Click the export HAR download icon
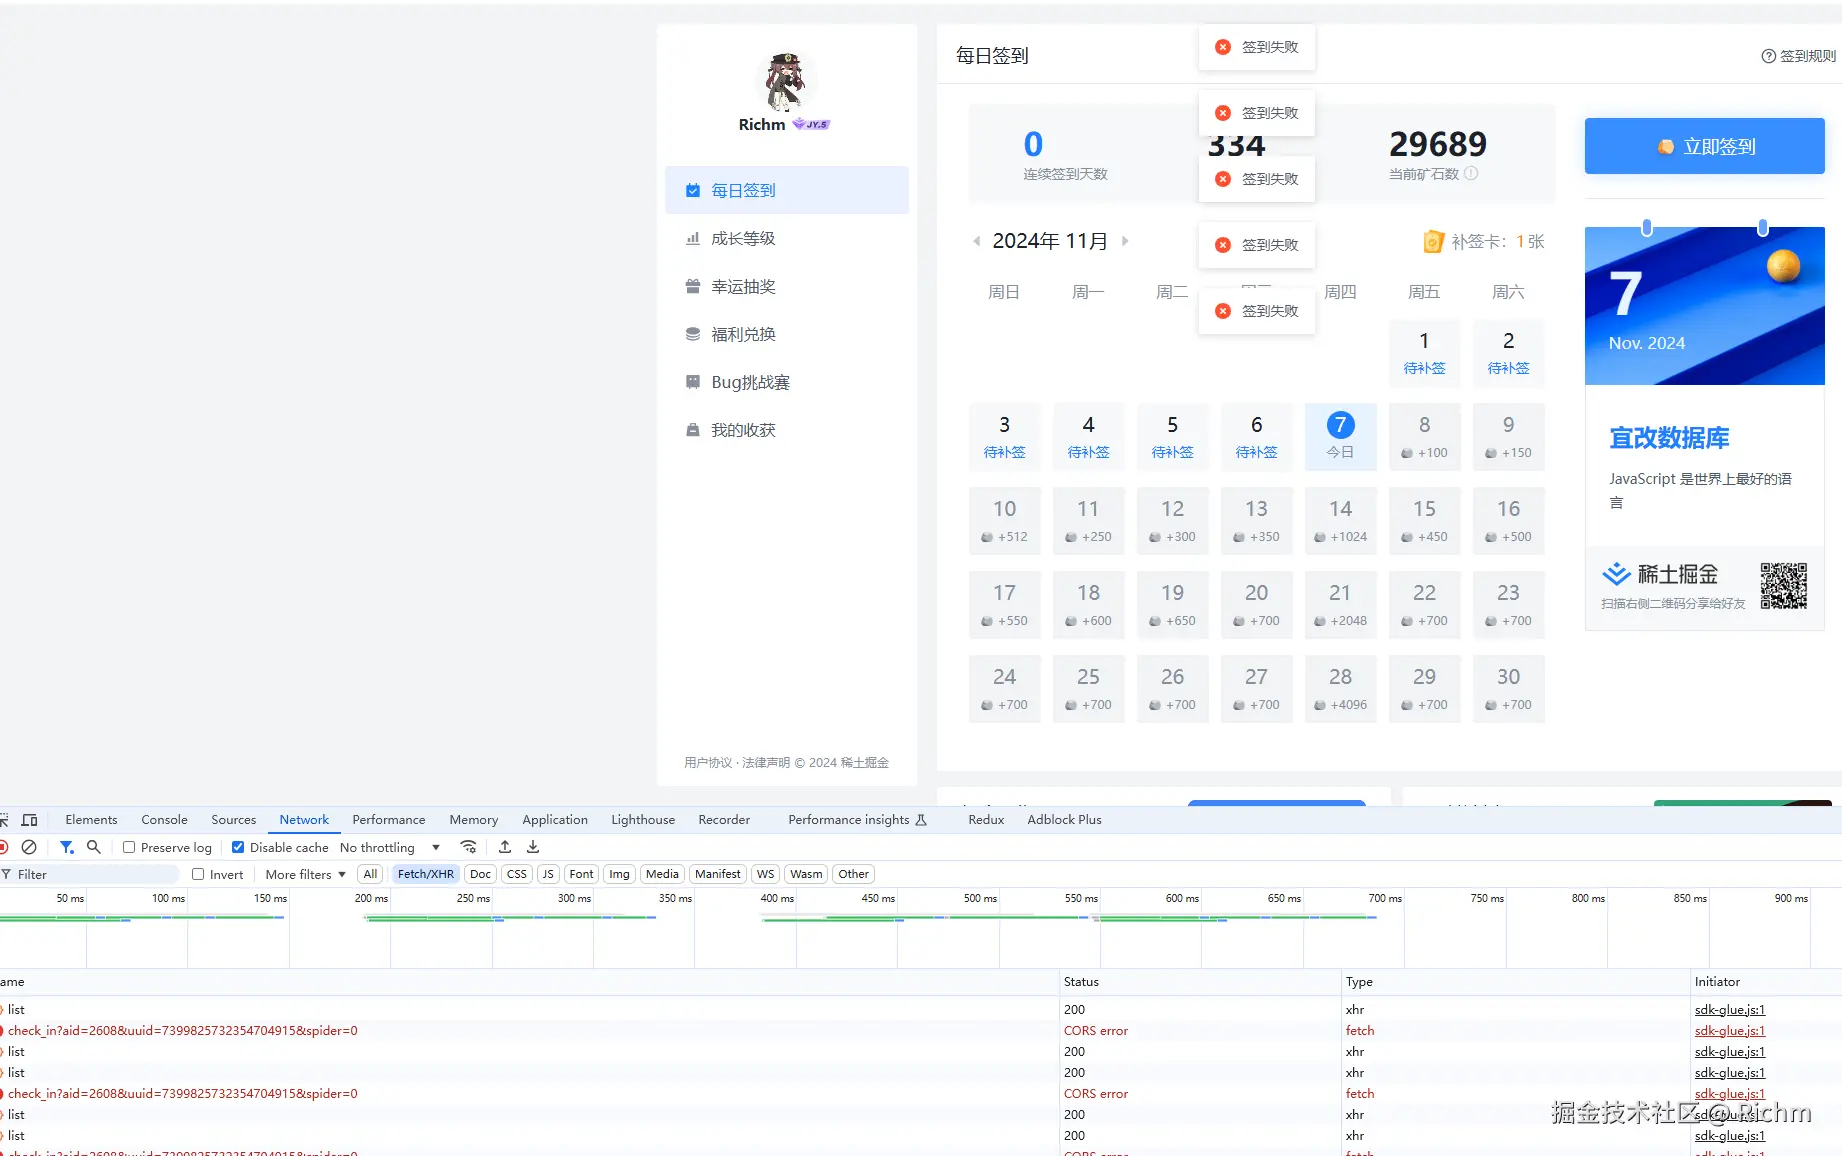The height and width of the screenshot is (1156, 1842). click(x=533, y=847)
